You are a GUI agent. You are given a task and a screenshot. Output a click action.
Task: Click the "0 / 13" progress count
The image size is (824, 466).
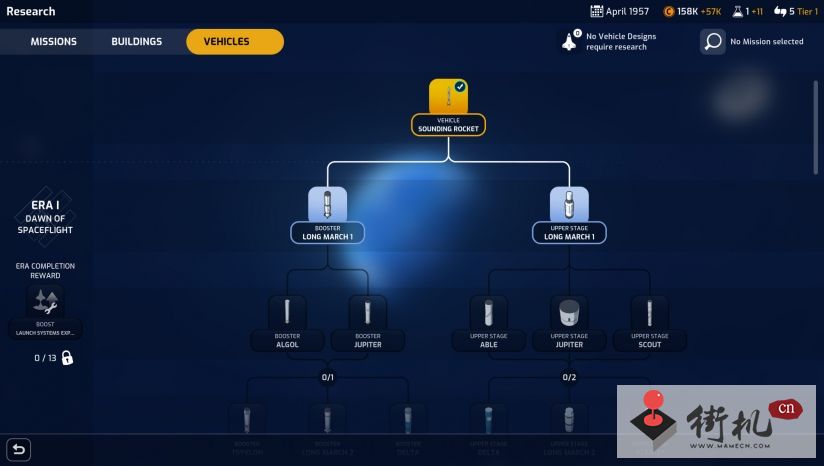point(45,358)
